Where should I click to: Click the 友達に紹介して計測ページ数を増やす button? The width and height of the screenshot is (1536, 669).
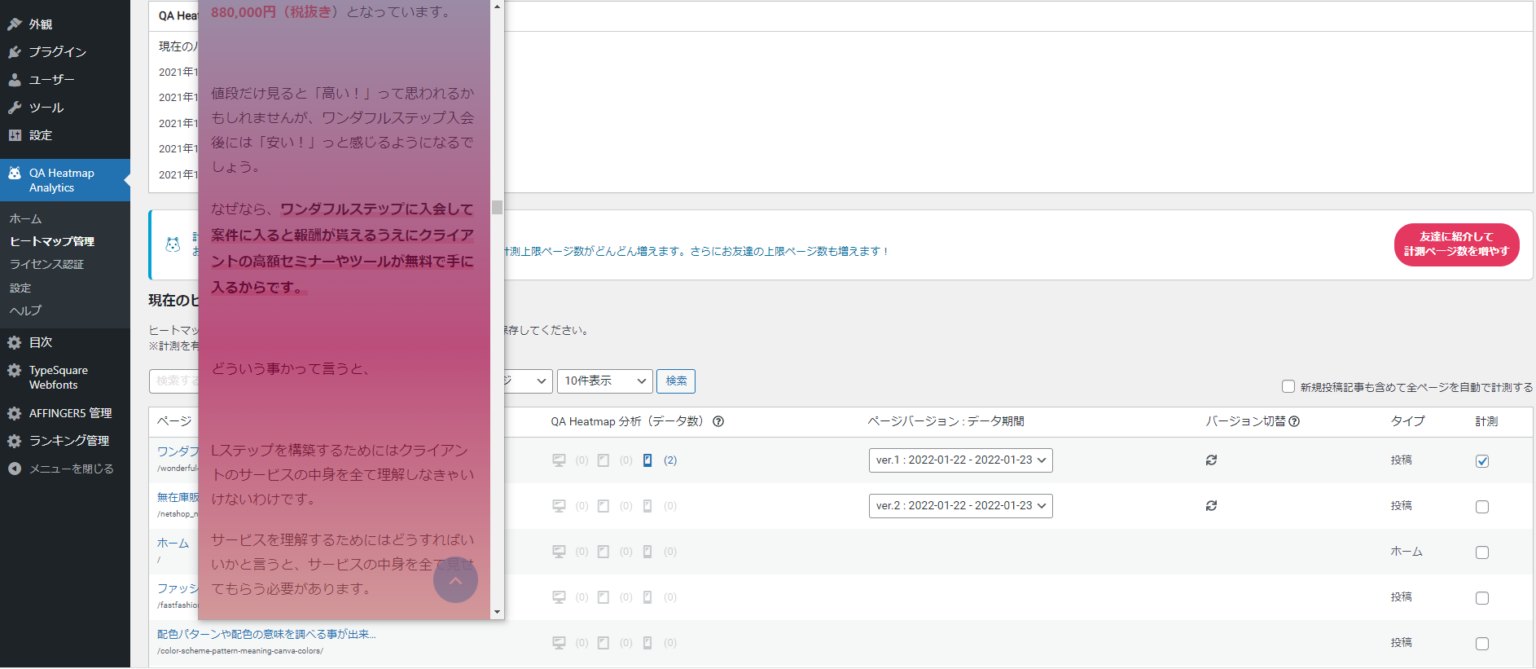click(1456, 244)
